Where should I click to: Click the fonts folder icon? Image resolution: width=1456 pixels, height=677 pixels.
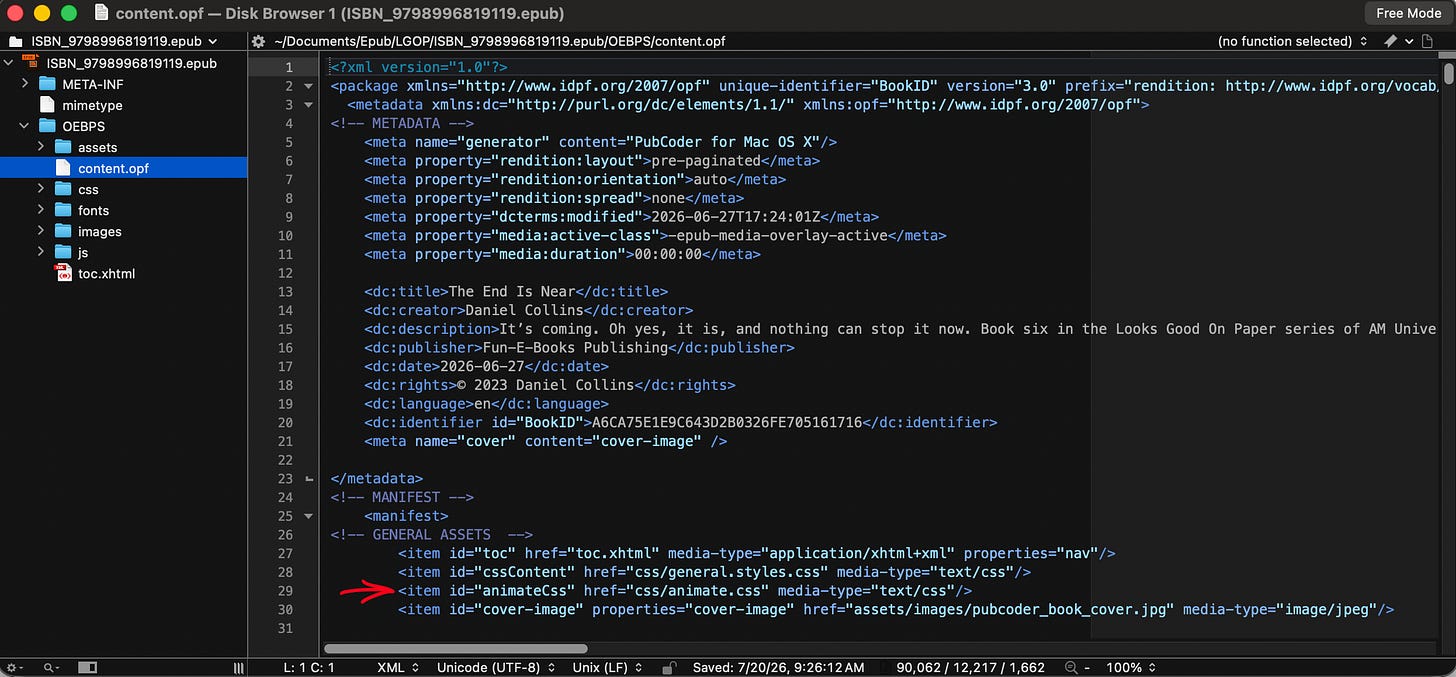tap(63, 210)
